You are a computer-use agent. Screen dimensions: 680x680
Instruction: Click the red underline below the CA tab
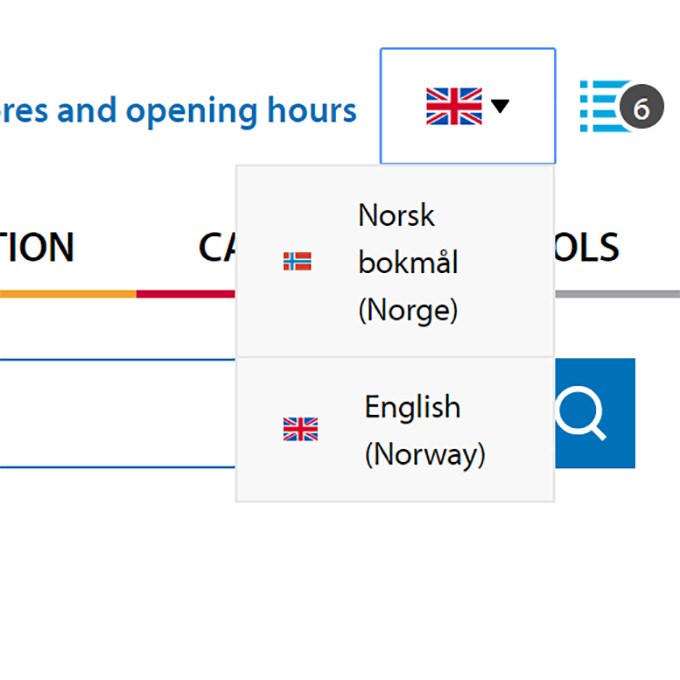pos(185,294)
